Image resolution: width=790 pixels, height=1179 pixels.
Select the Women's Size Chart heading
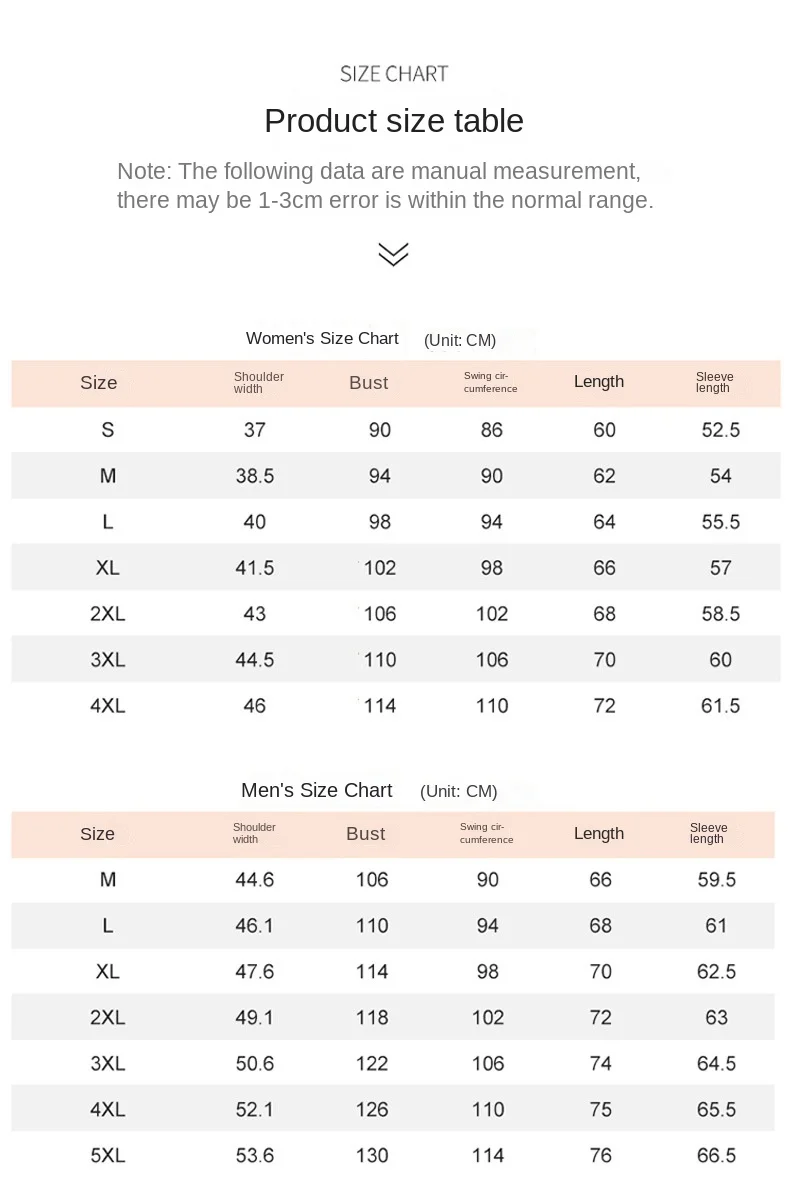pos(322,338)
